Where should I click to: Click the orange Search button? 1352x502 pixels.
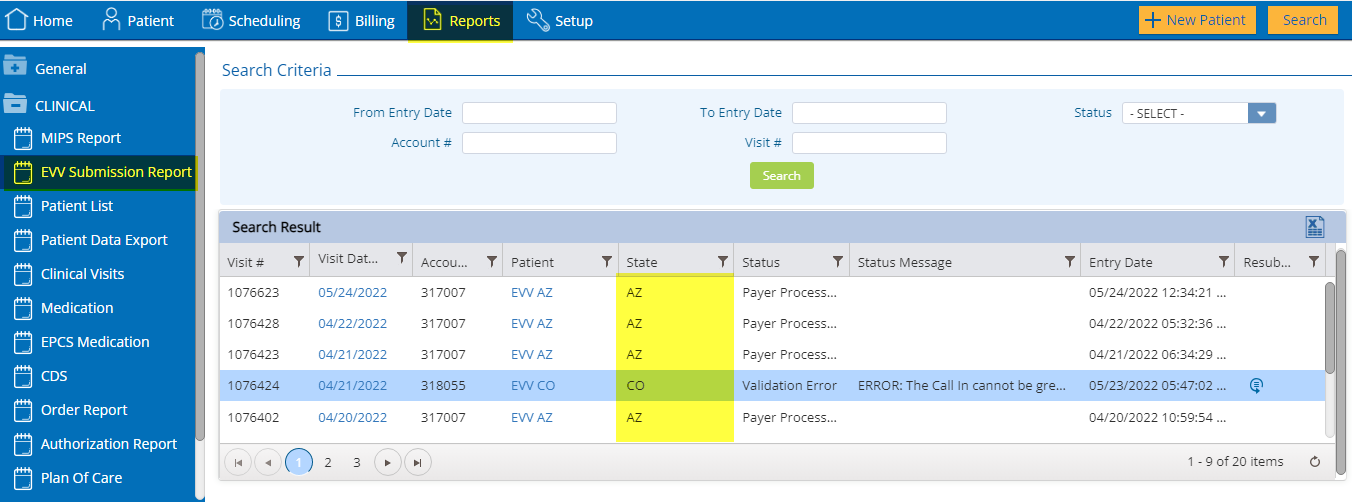(1304, 20)
